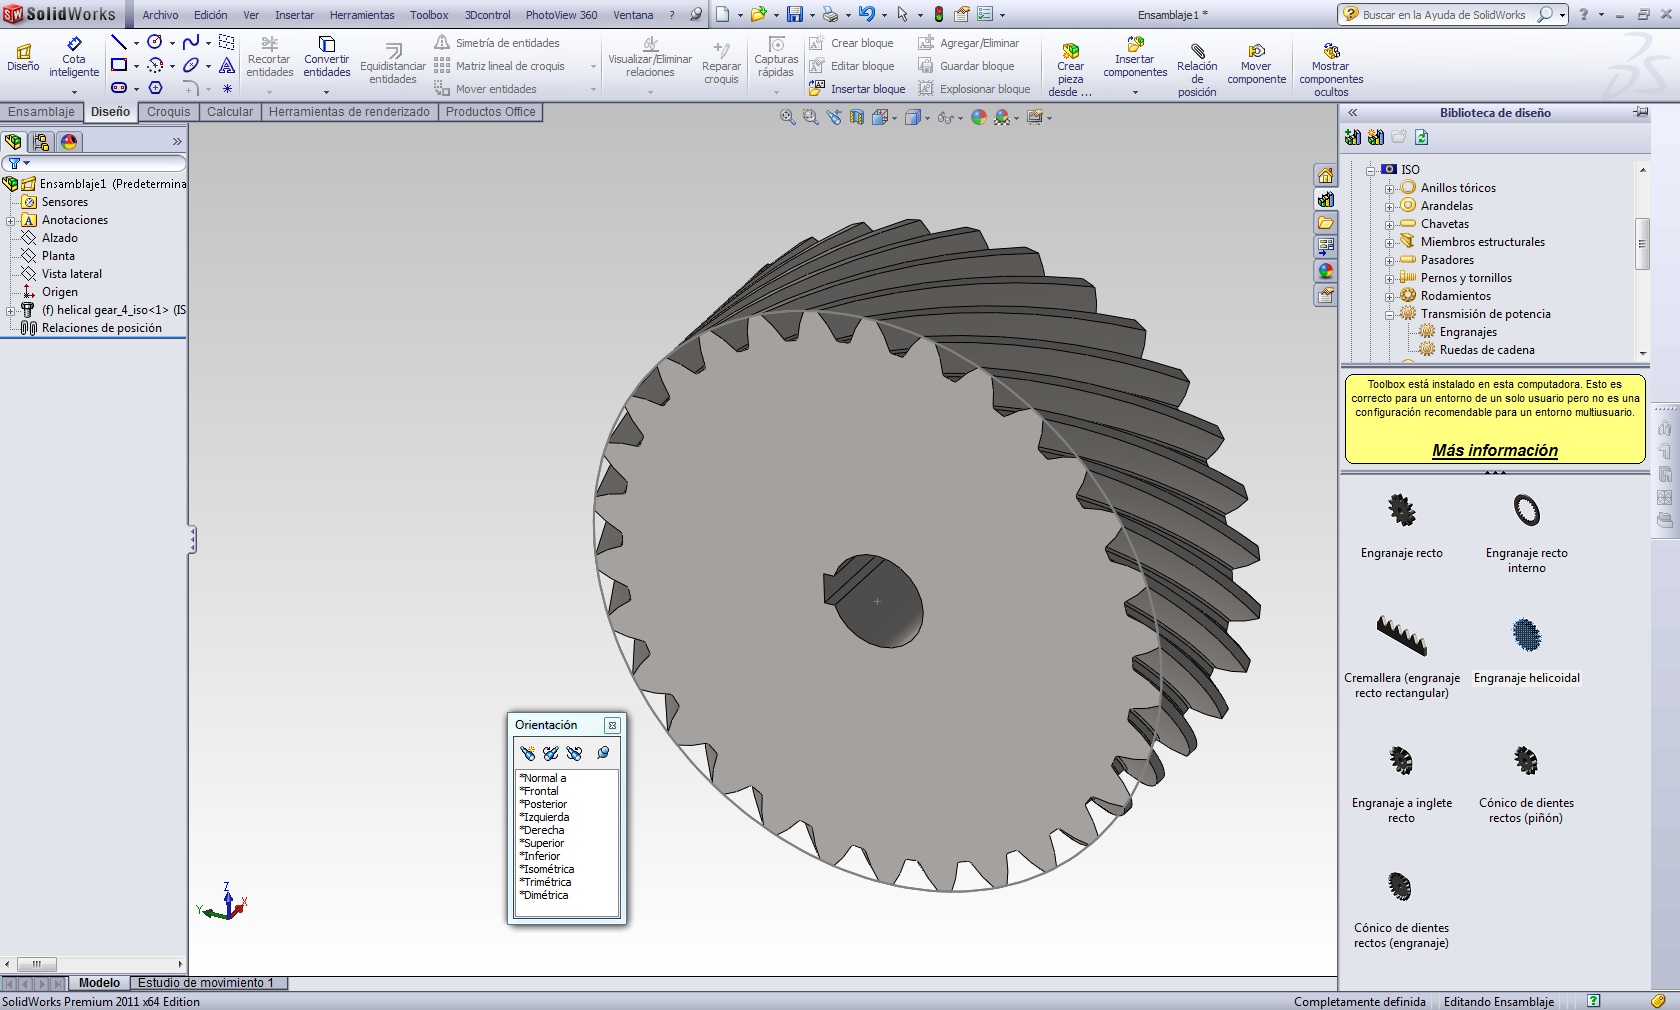Switch to the Calcular tab
This screenshot has height=1010, width=1680.
coord(230,112)
